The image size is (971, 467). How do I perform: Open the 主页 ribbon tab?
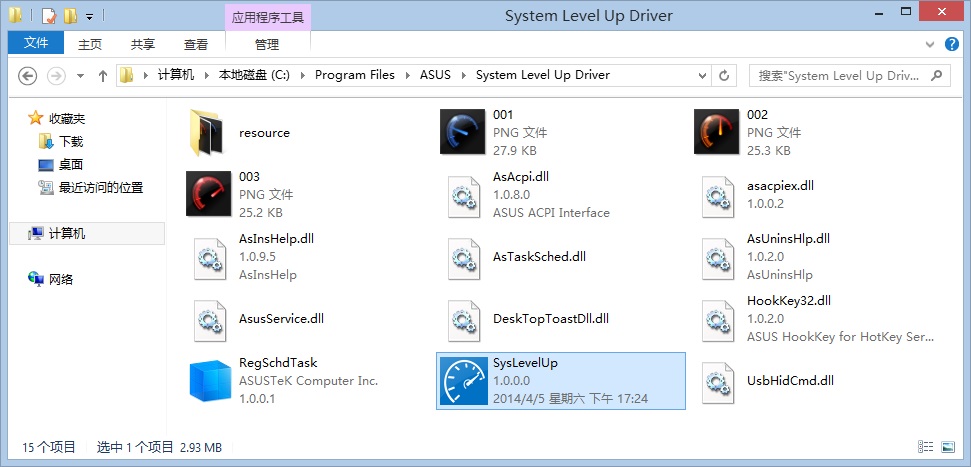coord(90,45)
